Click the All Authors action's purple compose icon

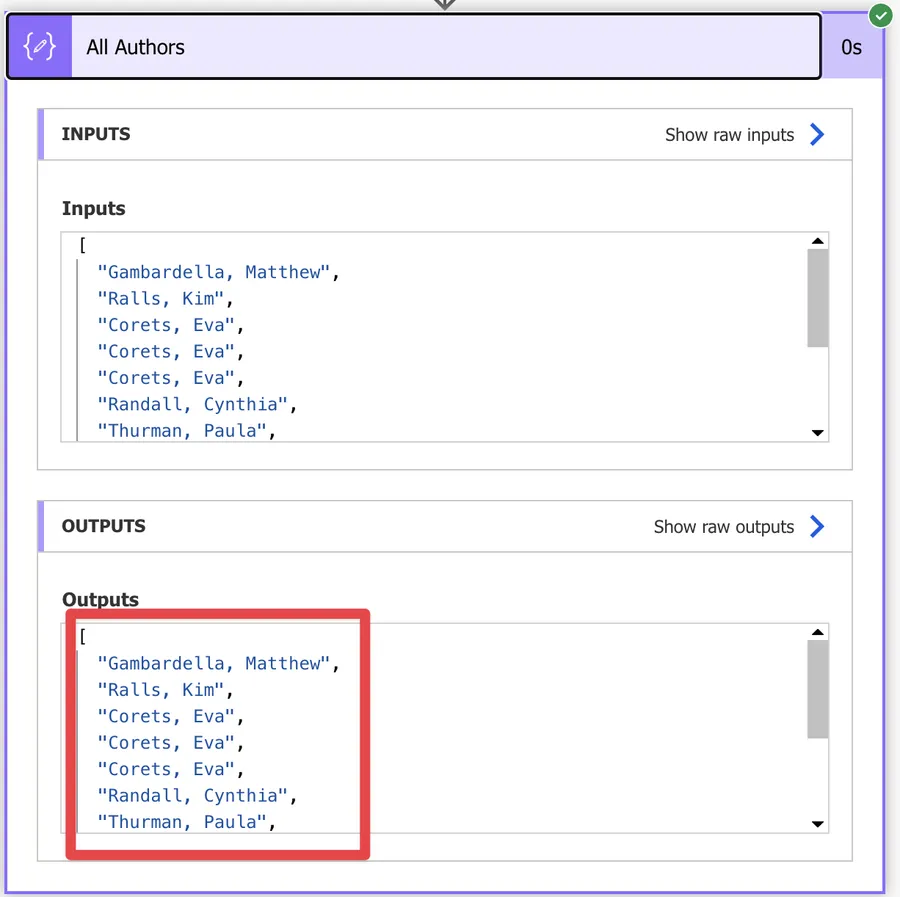click(39, 46)
